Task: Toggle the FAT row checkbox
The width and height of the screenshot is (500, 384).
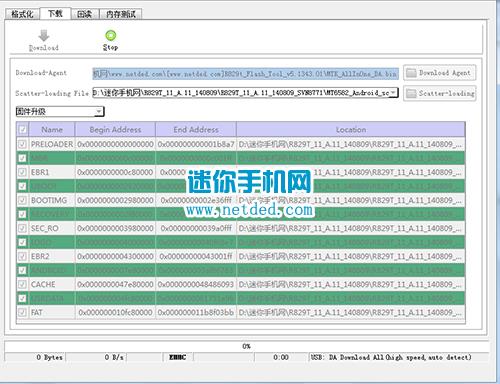Action: pyautogui.click(x=22, y=312)
